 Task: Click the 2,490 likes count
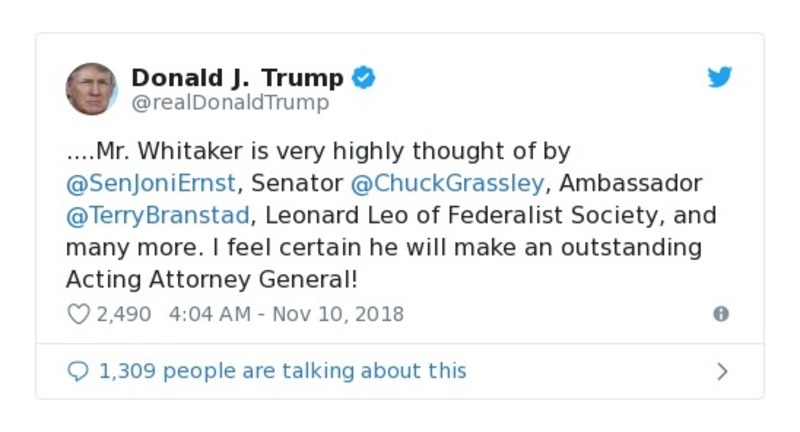123,314
